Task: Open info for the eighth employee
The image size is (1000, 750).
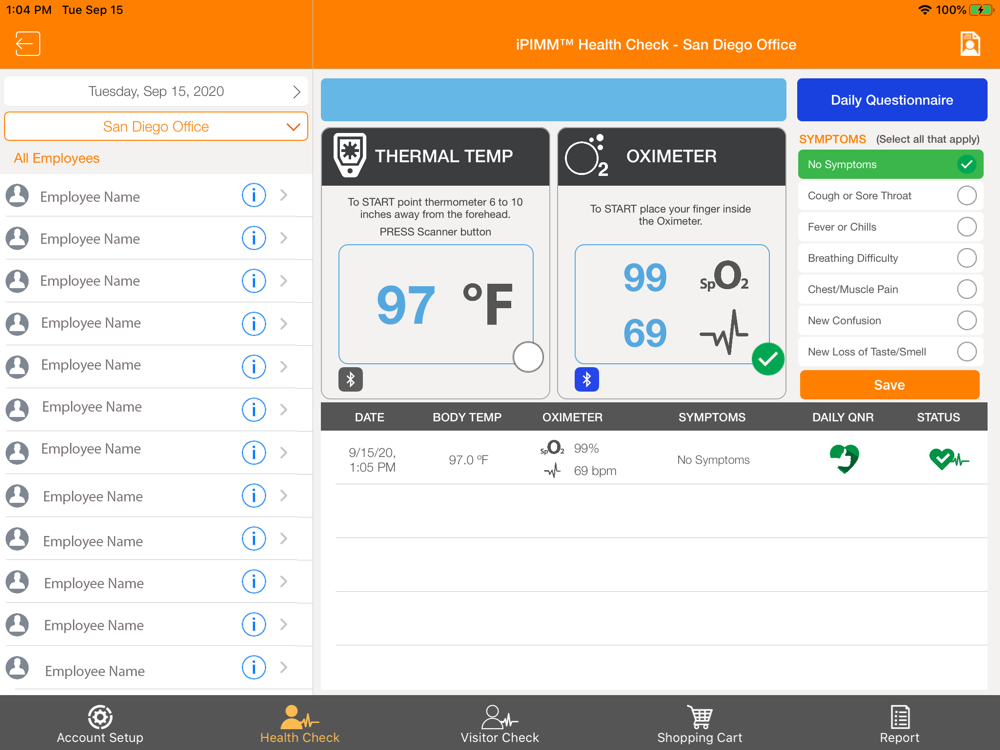Action: pos(254,496)
